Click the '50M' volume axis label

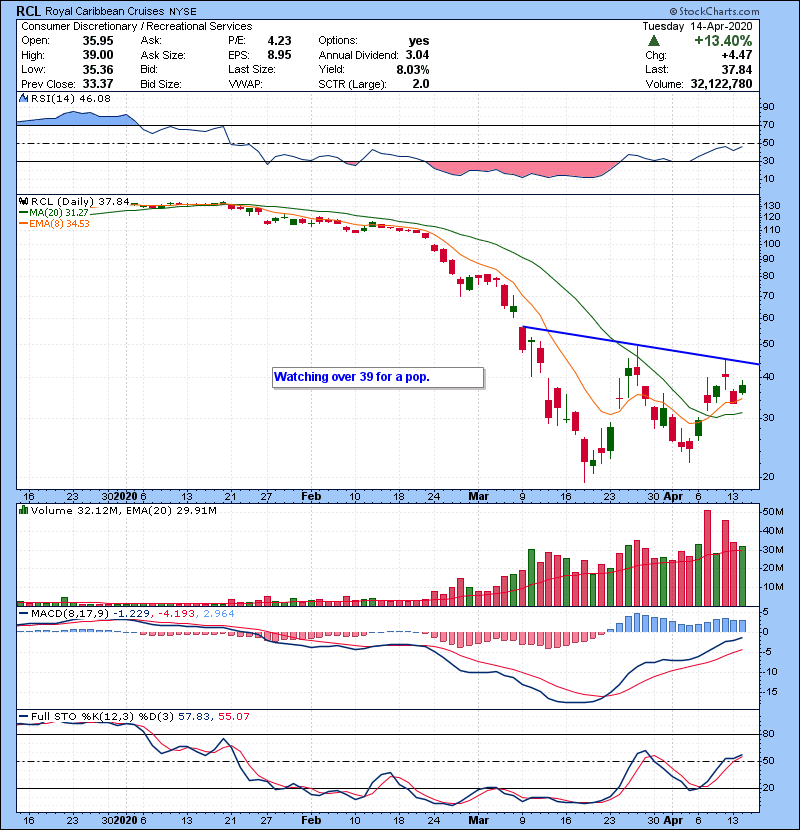click(x=772, y=512)
